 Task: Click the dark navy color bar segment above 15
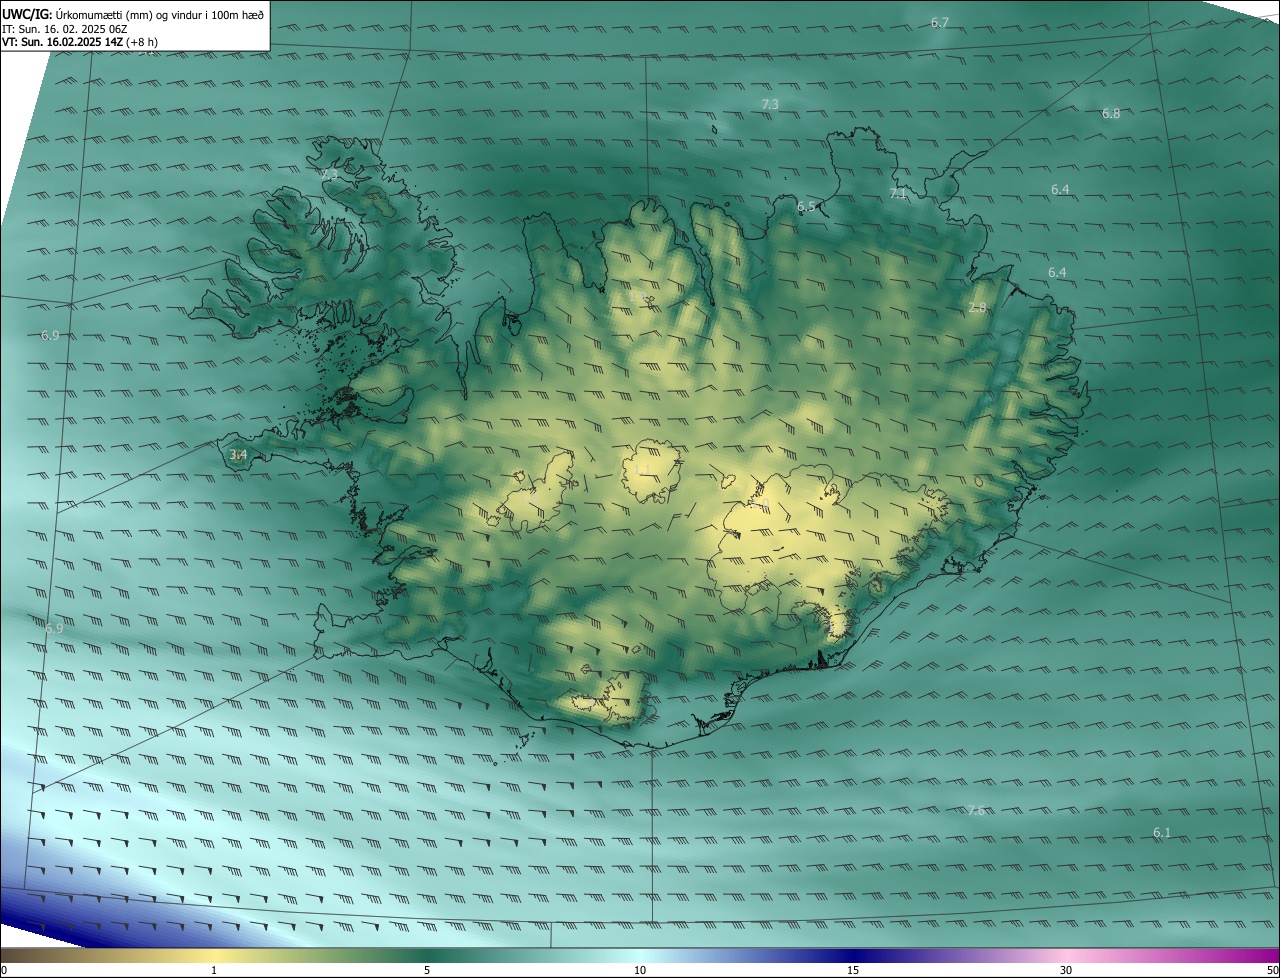click(x=853, y=955)
